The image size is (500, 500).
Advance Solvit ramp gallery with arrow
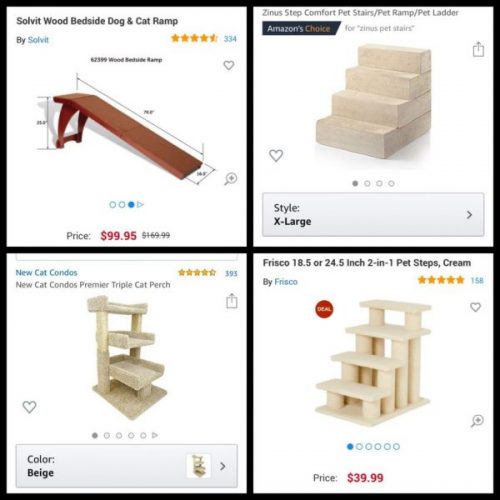point(140,205)
